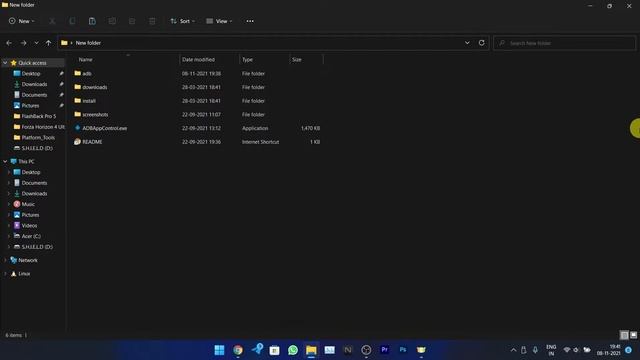This screenshot has width=640, height=360.
Task: Open Google Chrome from taskbar
Action: pyautogui.click(x=238, y=350)
